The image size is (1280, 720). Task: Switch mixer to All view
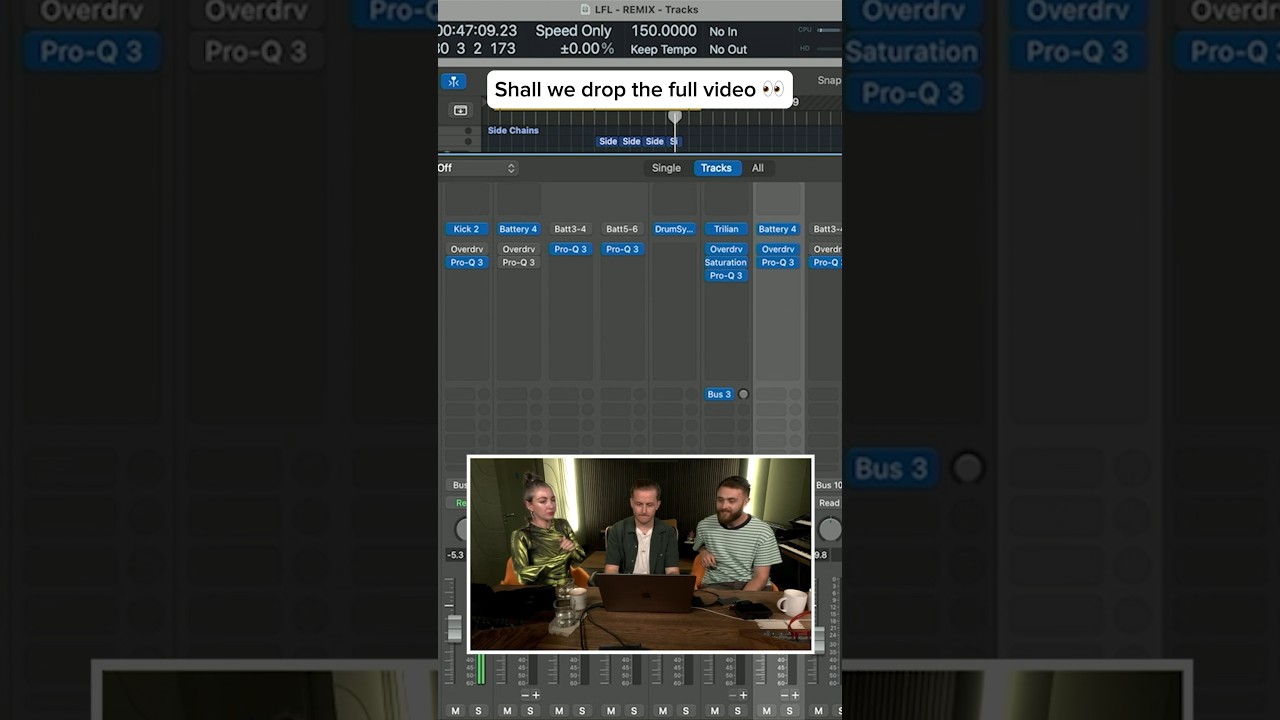pyautogui.click(x=758, y=168)
